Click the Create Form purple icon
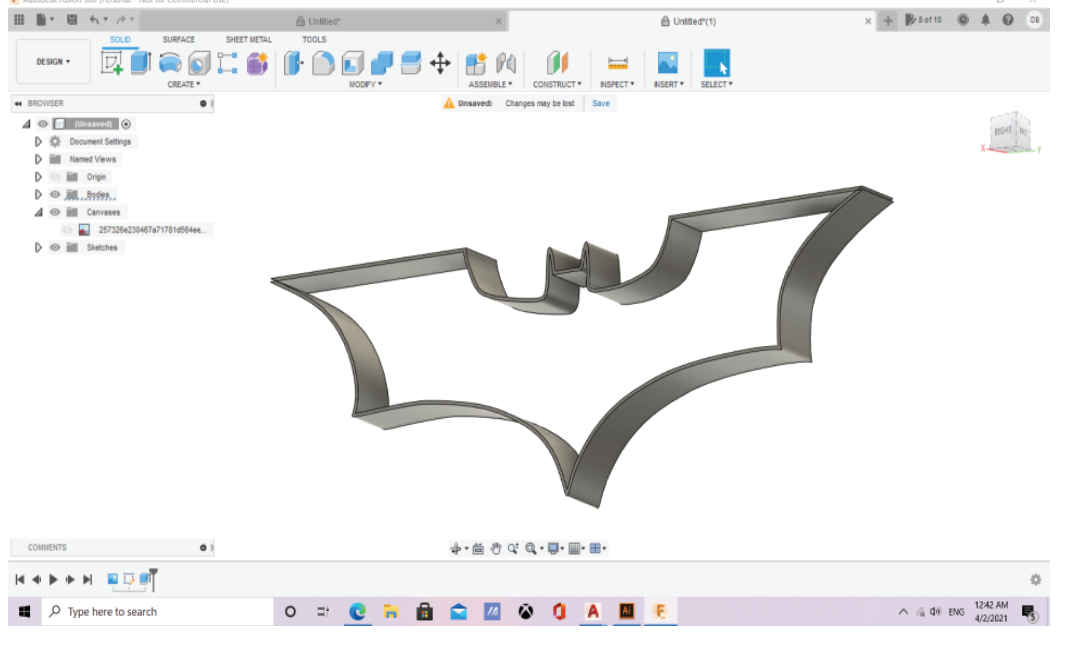 tap(257, 63)
